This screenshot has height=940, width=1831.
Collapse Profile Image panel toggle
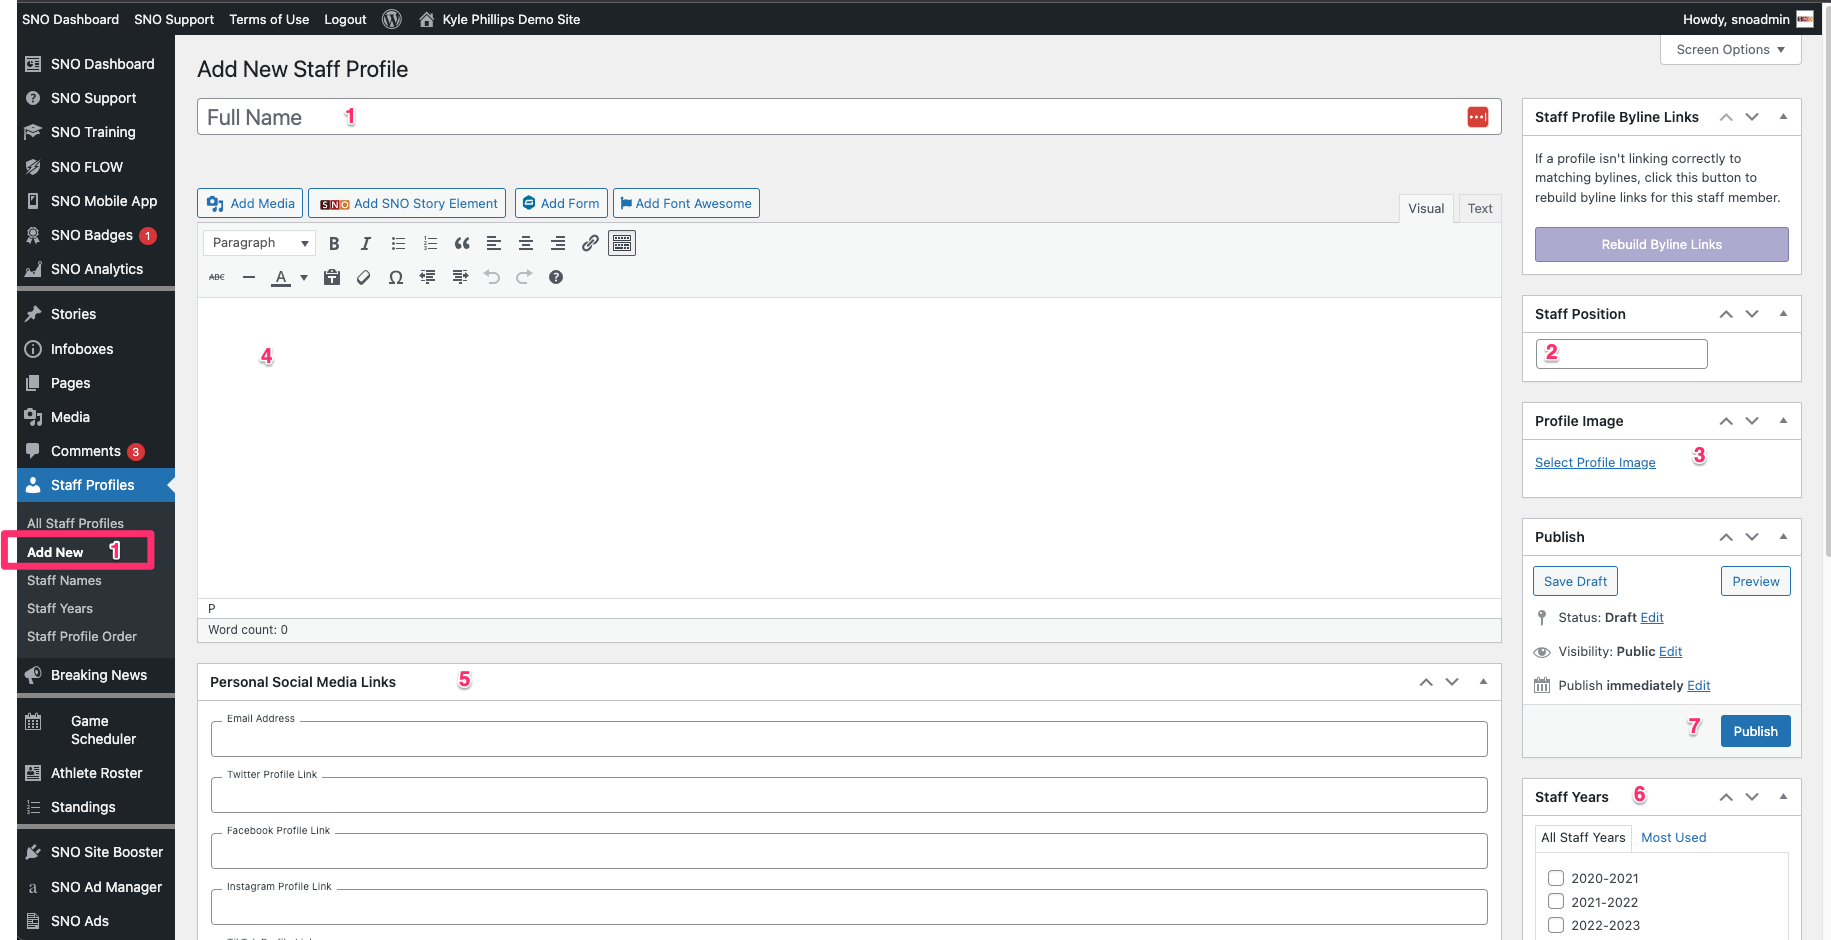[1783, 421]
